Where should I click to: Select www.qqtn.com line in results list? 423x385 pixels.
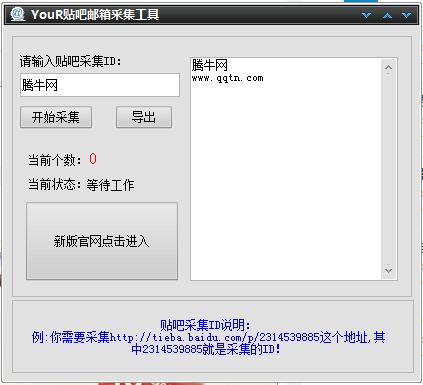(228, 78)
